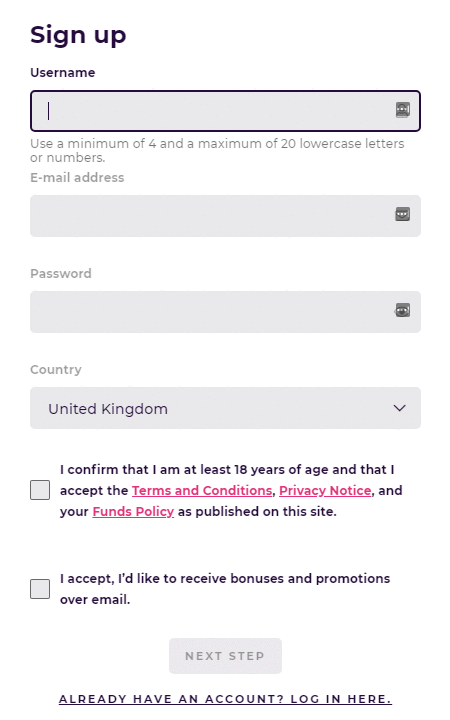Click the E-mail address label text
This screenshot has width=450, height=720.
[x=77, y=177]
